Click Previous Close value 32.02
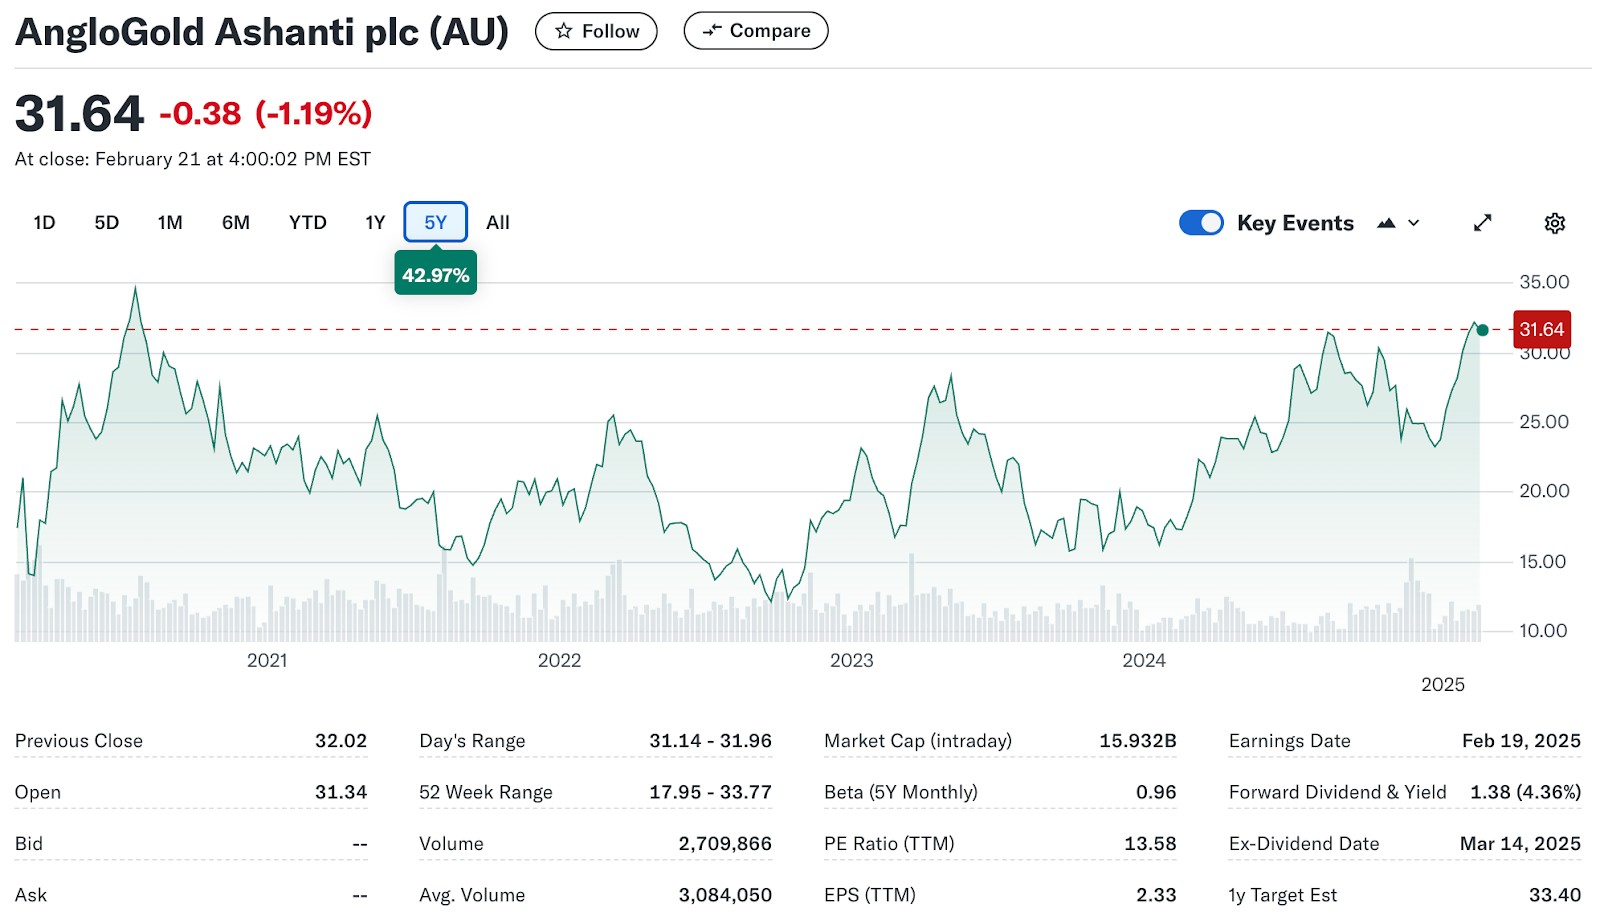 pyautogui.click(x=341, y=741)
